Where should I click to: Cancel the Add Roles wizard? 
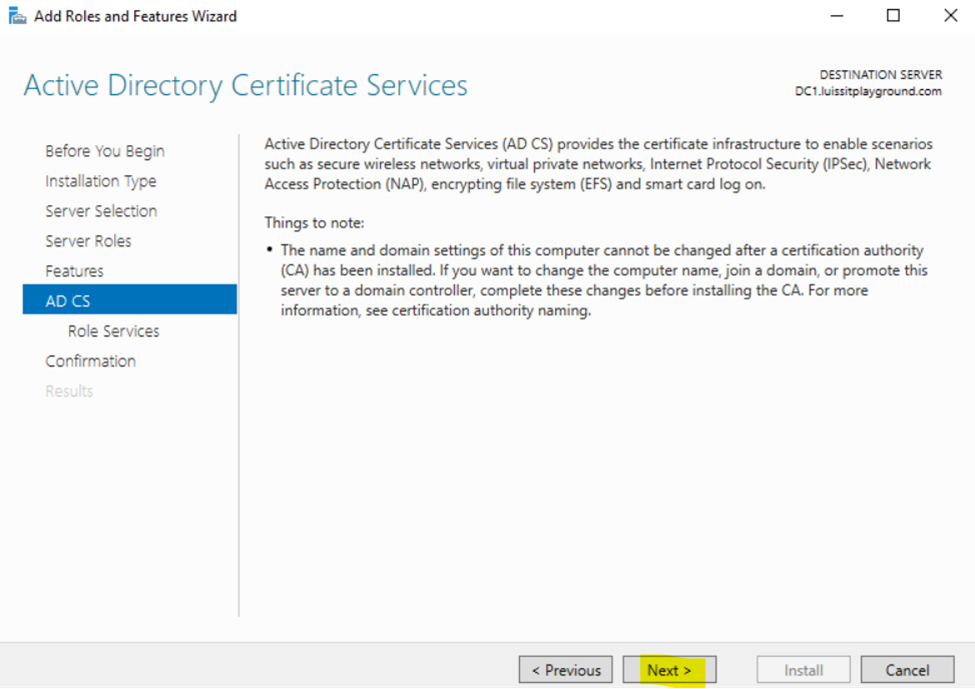907,670
